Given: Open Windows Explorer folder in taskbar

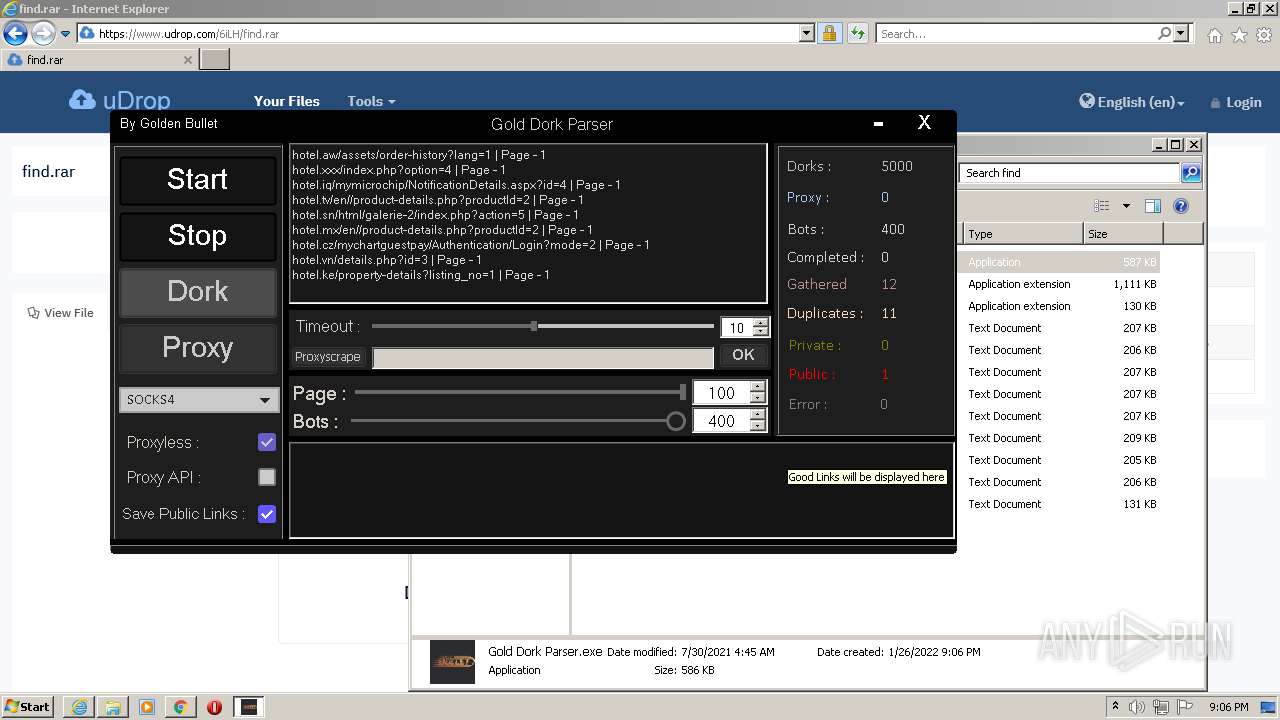Looking at the screenshot, I should (112, 707).
